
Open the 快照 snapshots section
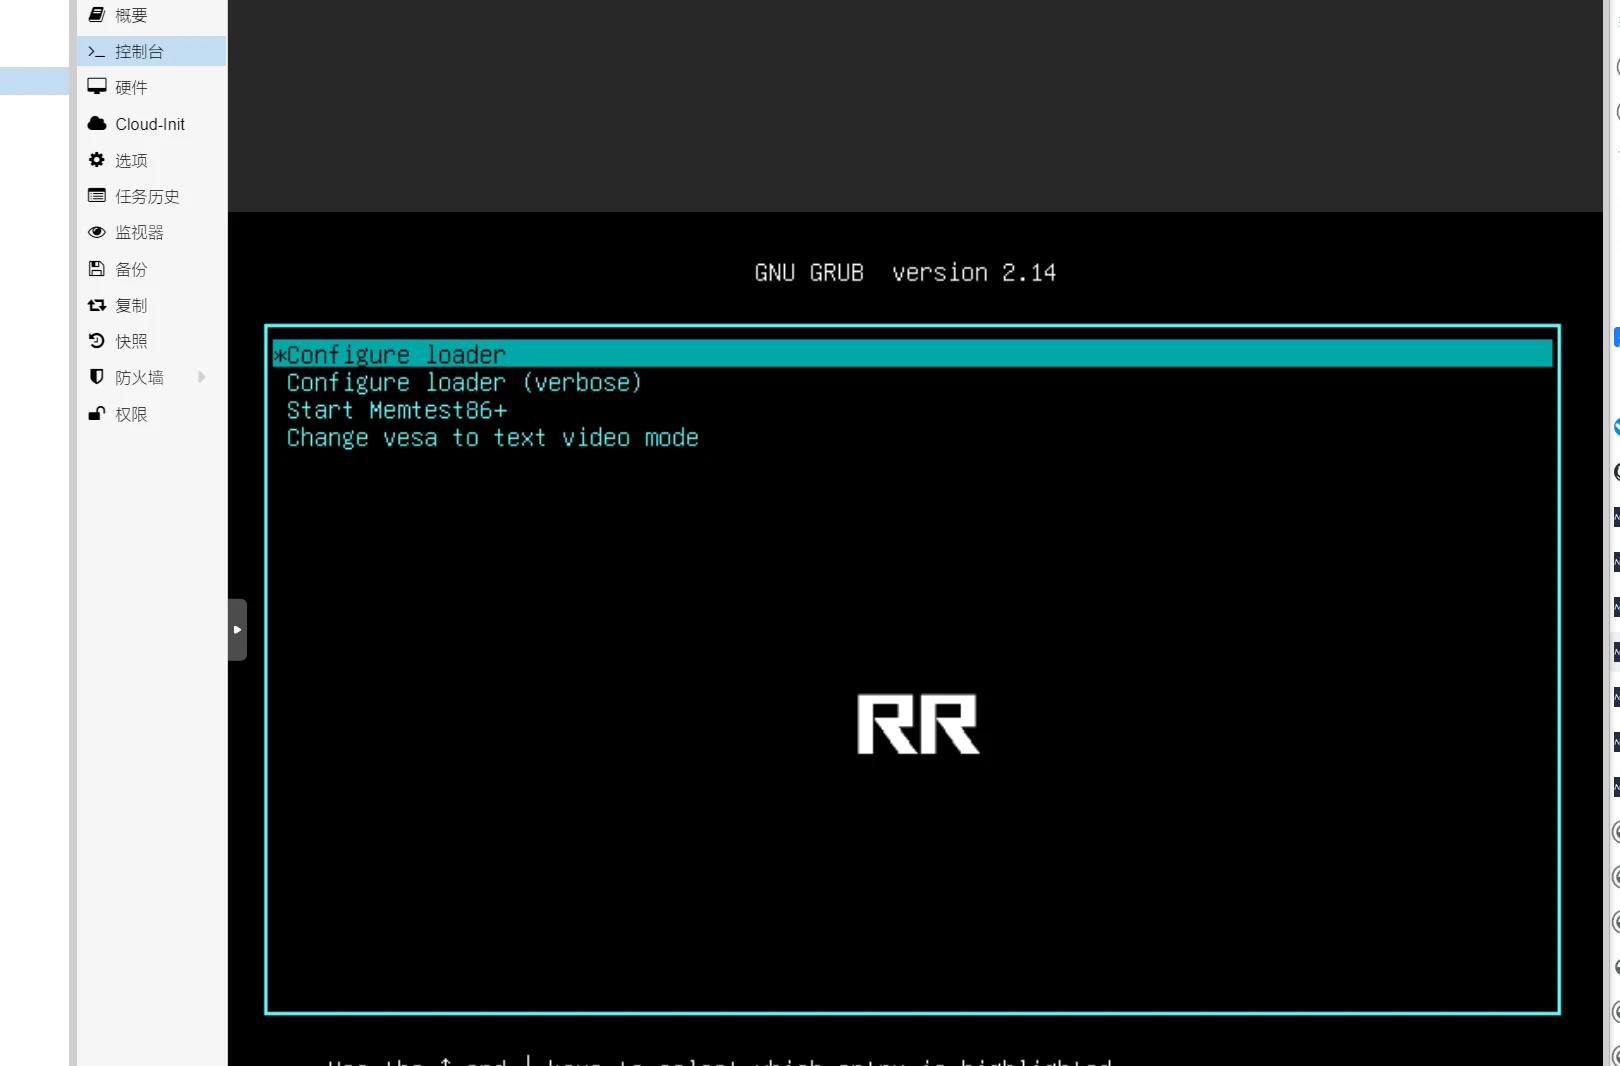point(131,341)
